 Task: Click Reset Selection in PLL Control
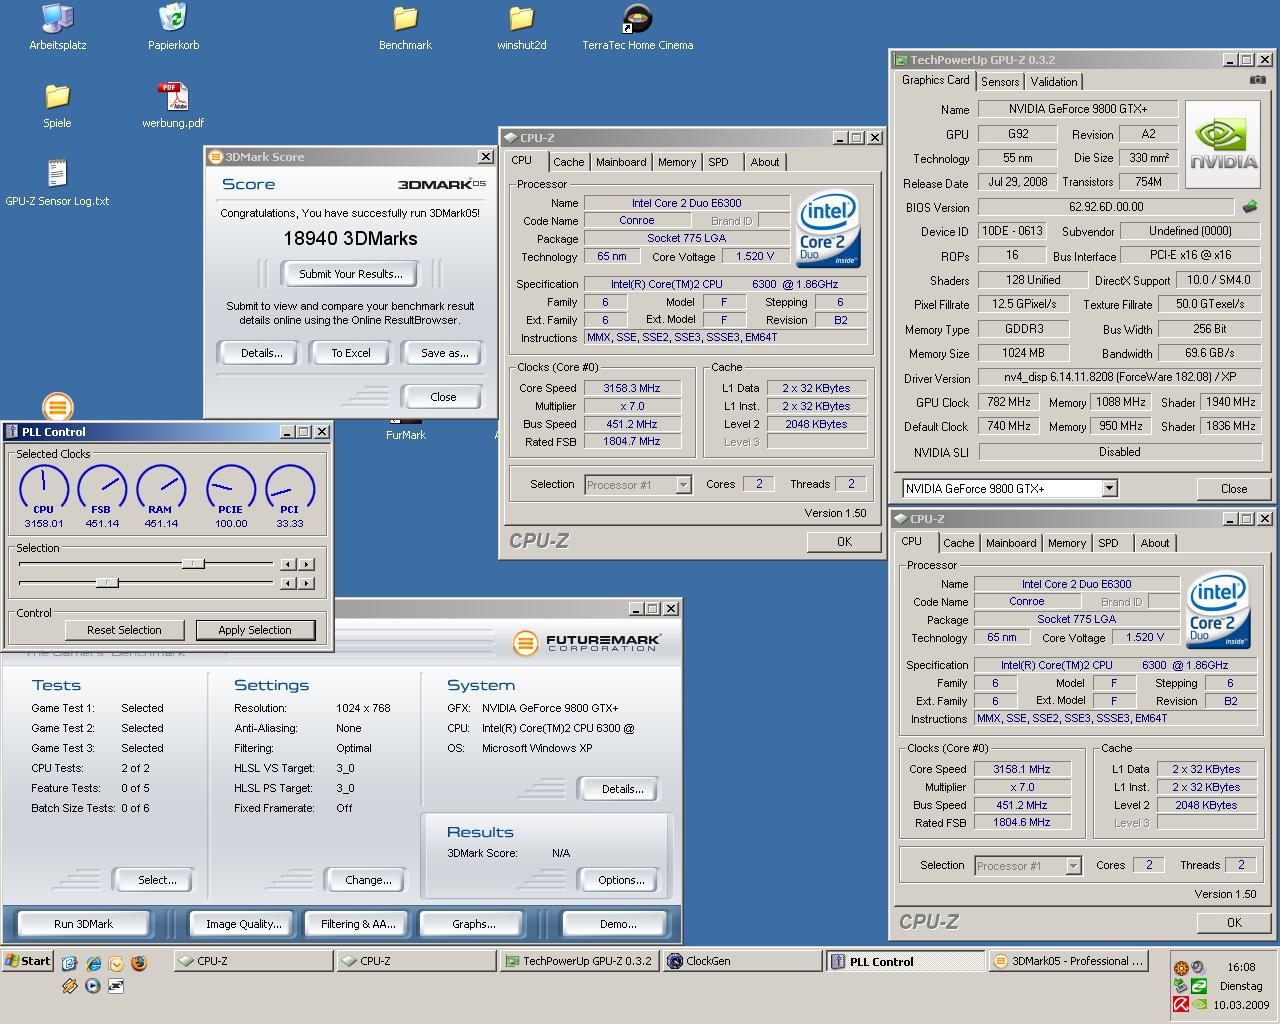pyautogui.click(x=124, y=630)
